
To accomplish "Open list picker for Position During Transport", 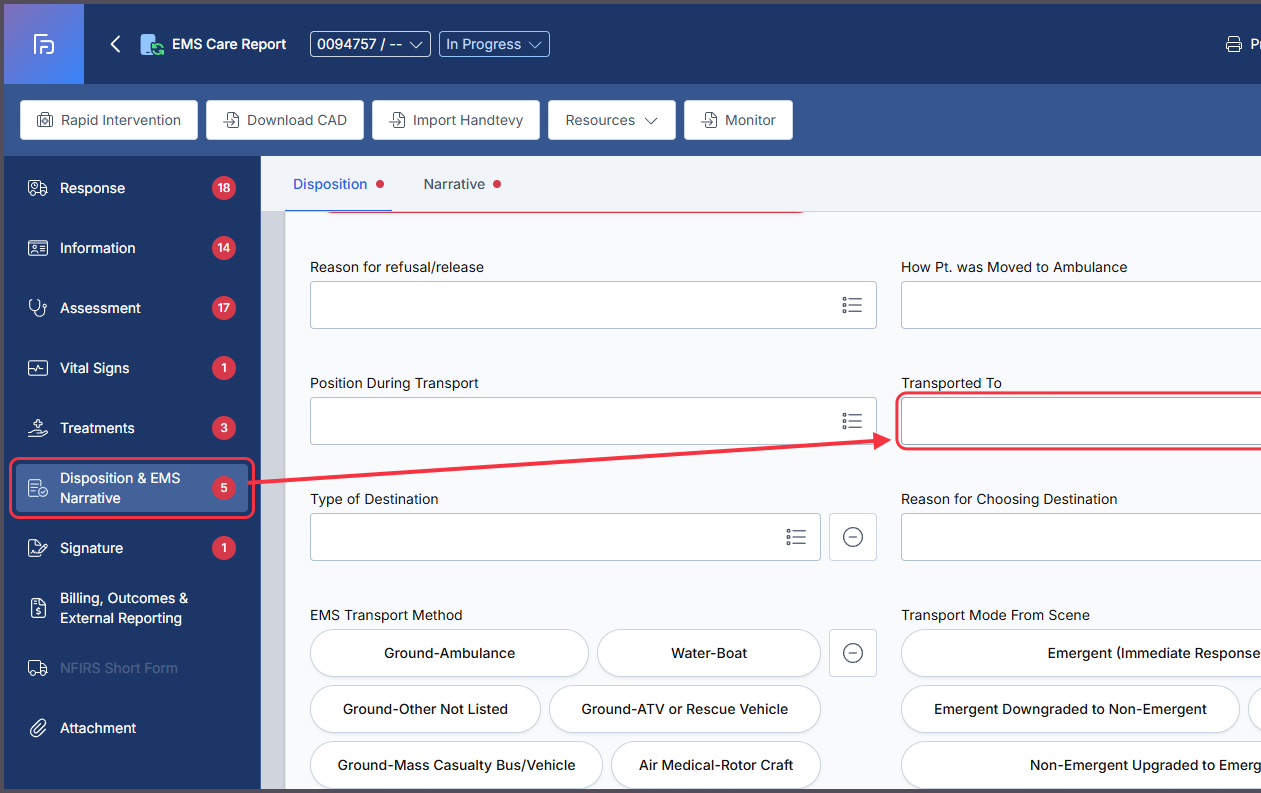I will [852, 421].
